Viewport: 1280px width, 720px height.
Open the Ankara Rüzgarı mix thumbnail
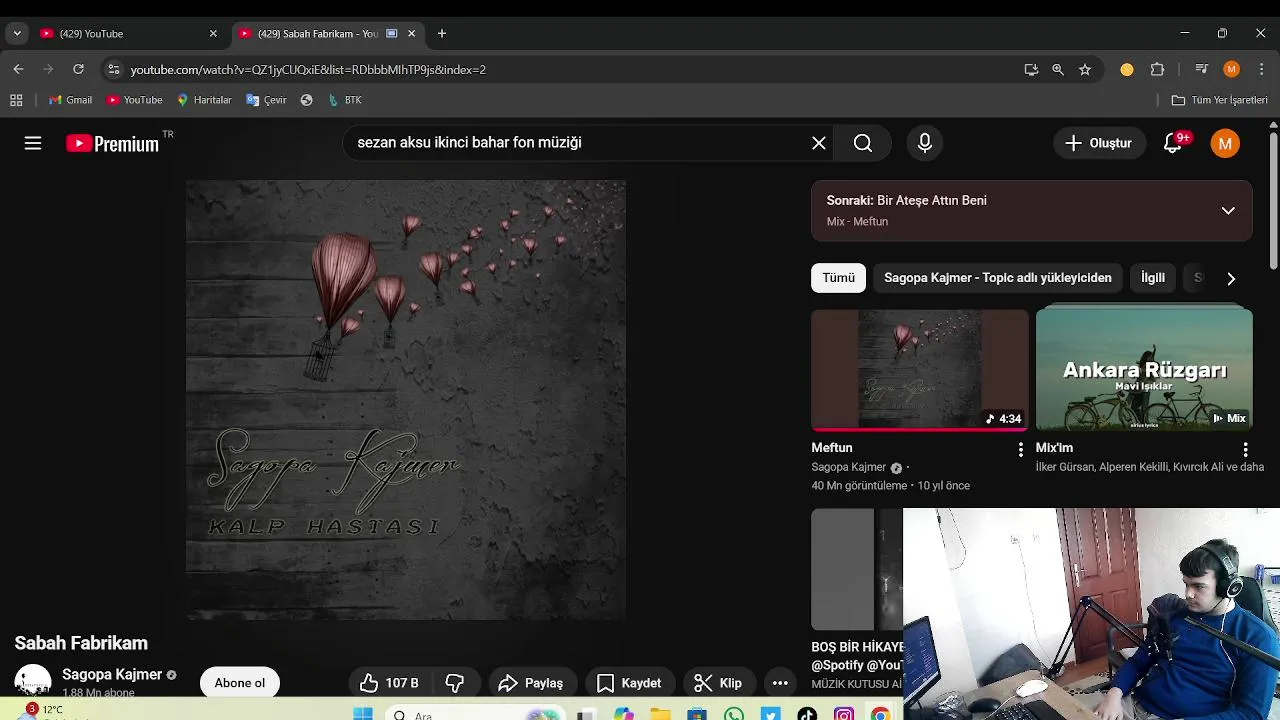(x=1144, y=369)
